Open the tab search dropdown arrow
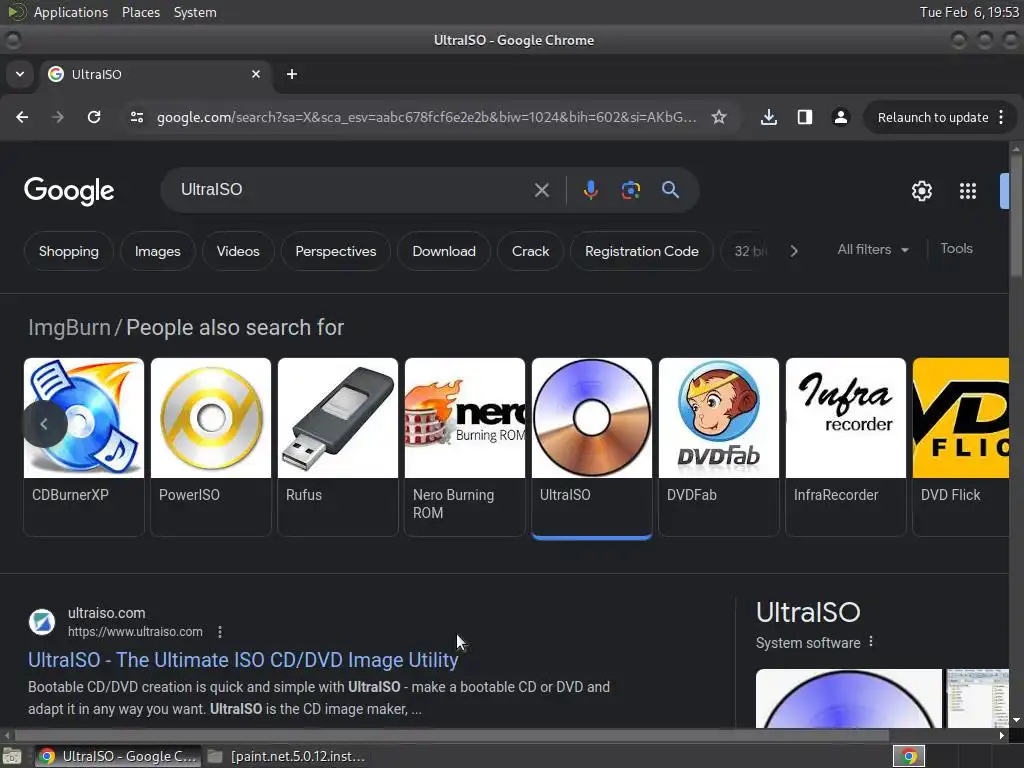The image size is (1024, 768). [20, 74]
